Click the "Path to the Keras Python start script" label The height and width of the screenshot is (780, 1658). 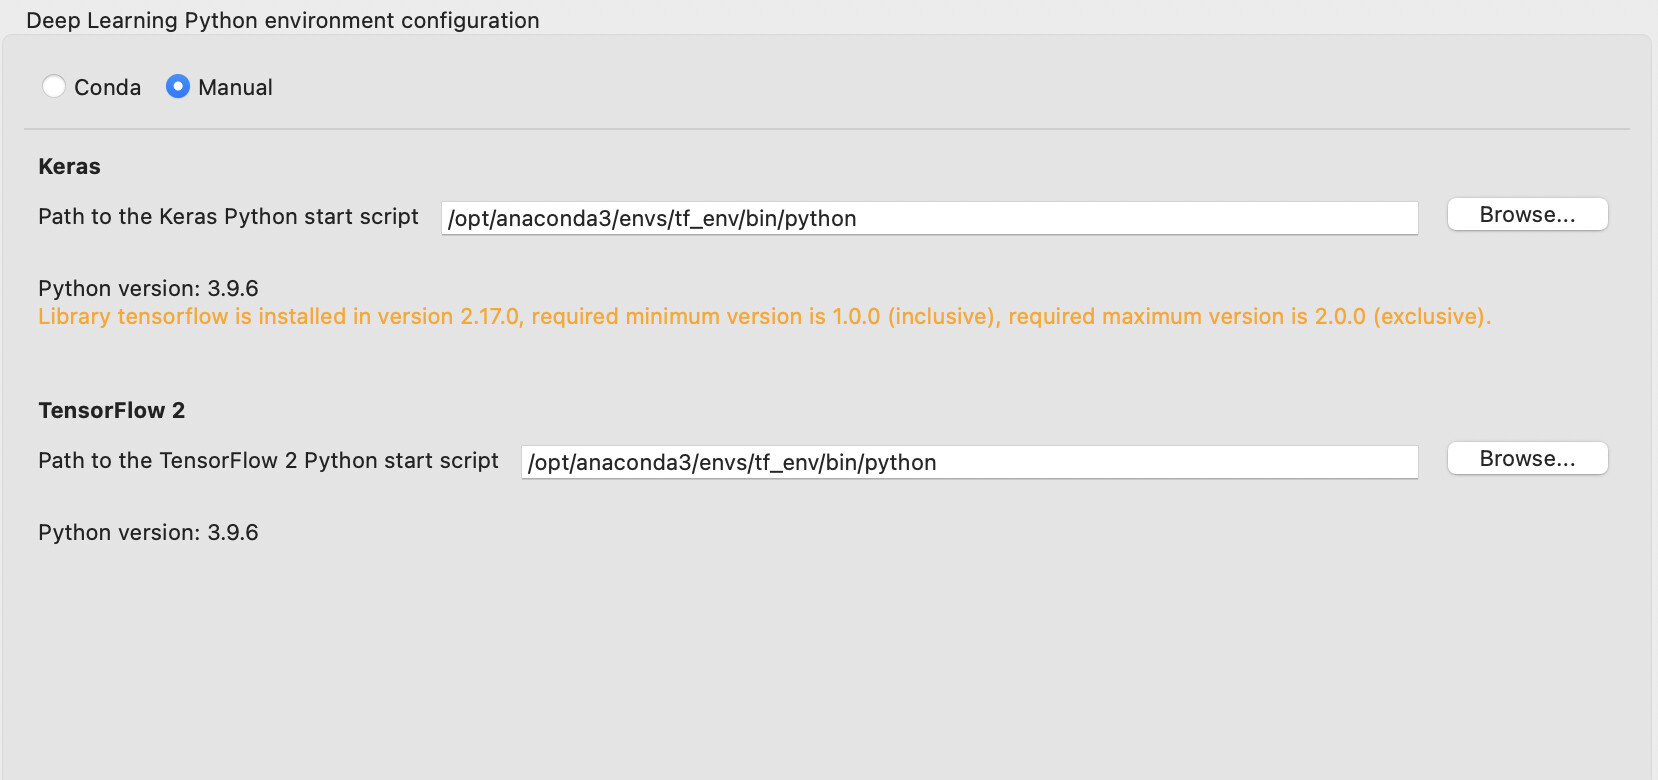(228, 217)
